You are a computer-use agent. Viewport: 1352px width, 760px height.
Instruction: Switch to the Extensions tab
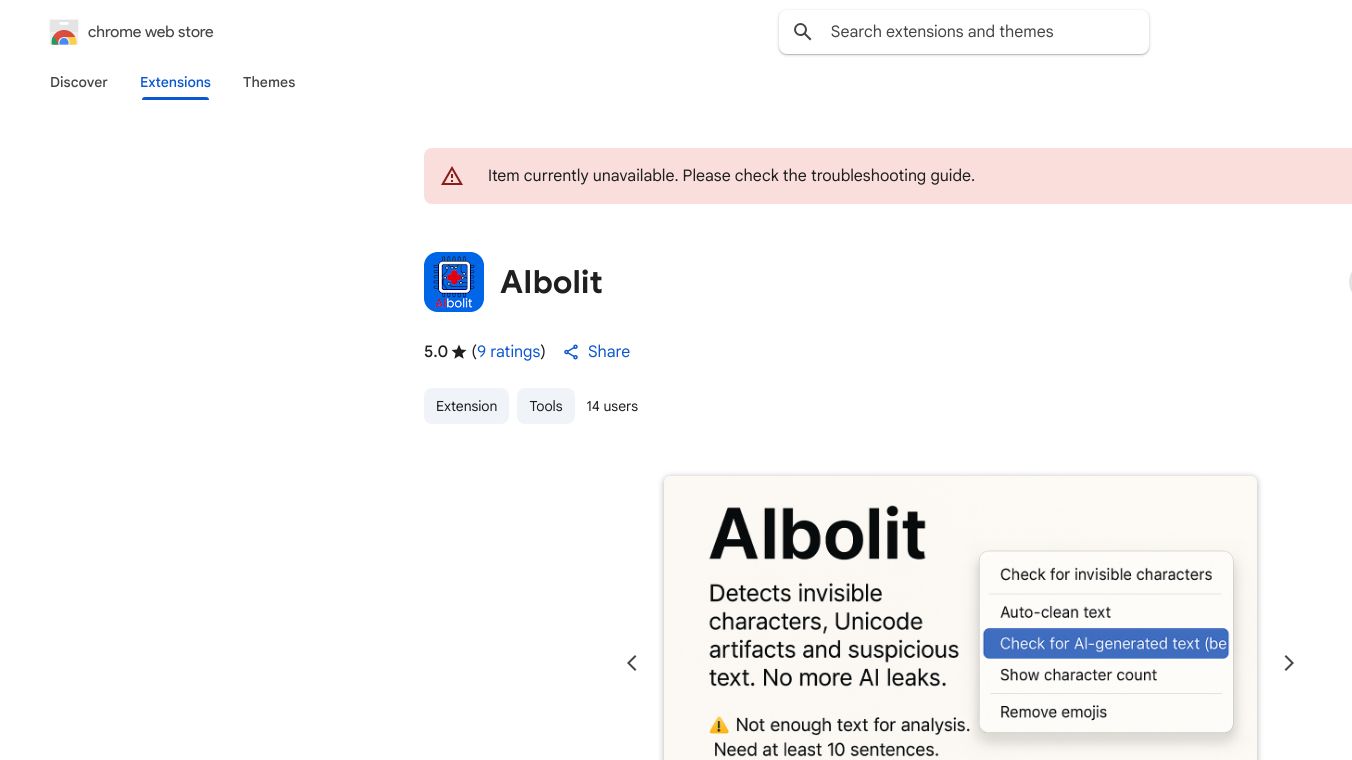(x=175, y=82)
